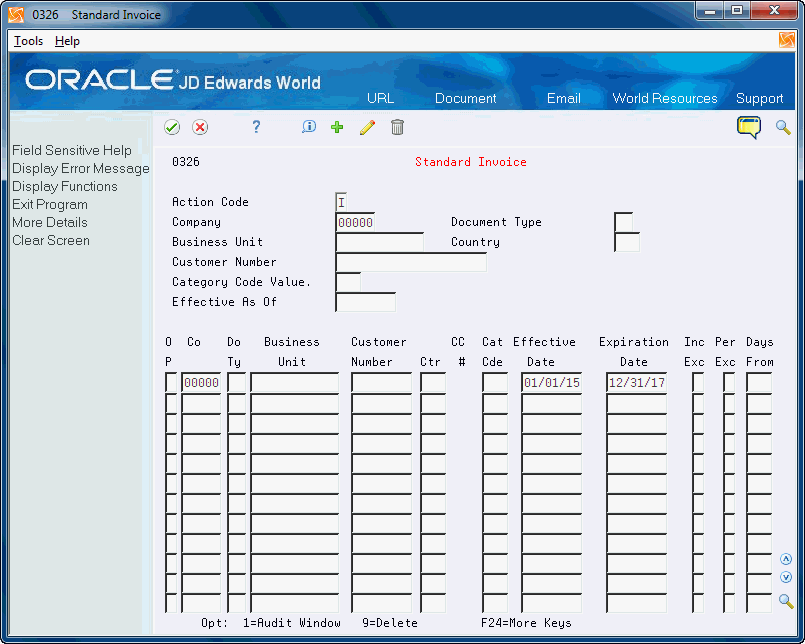Close the Standard Invoice window
This screenshot has height=644, width=805.
point(774,11)
